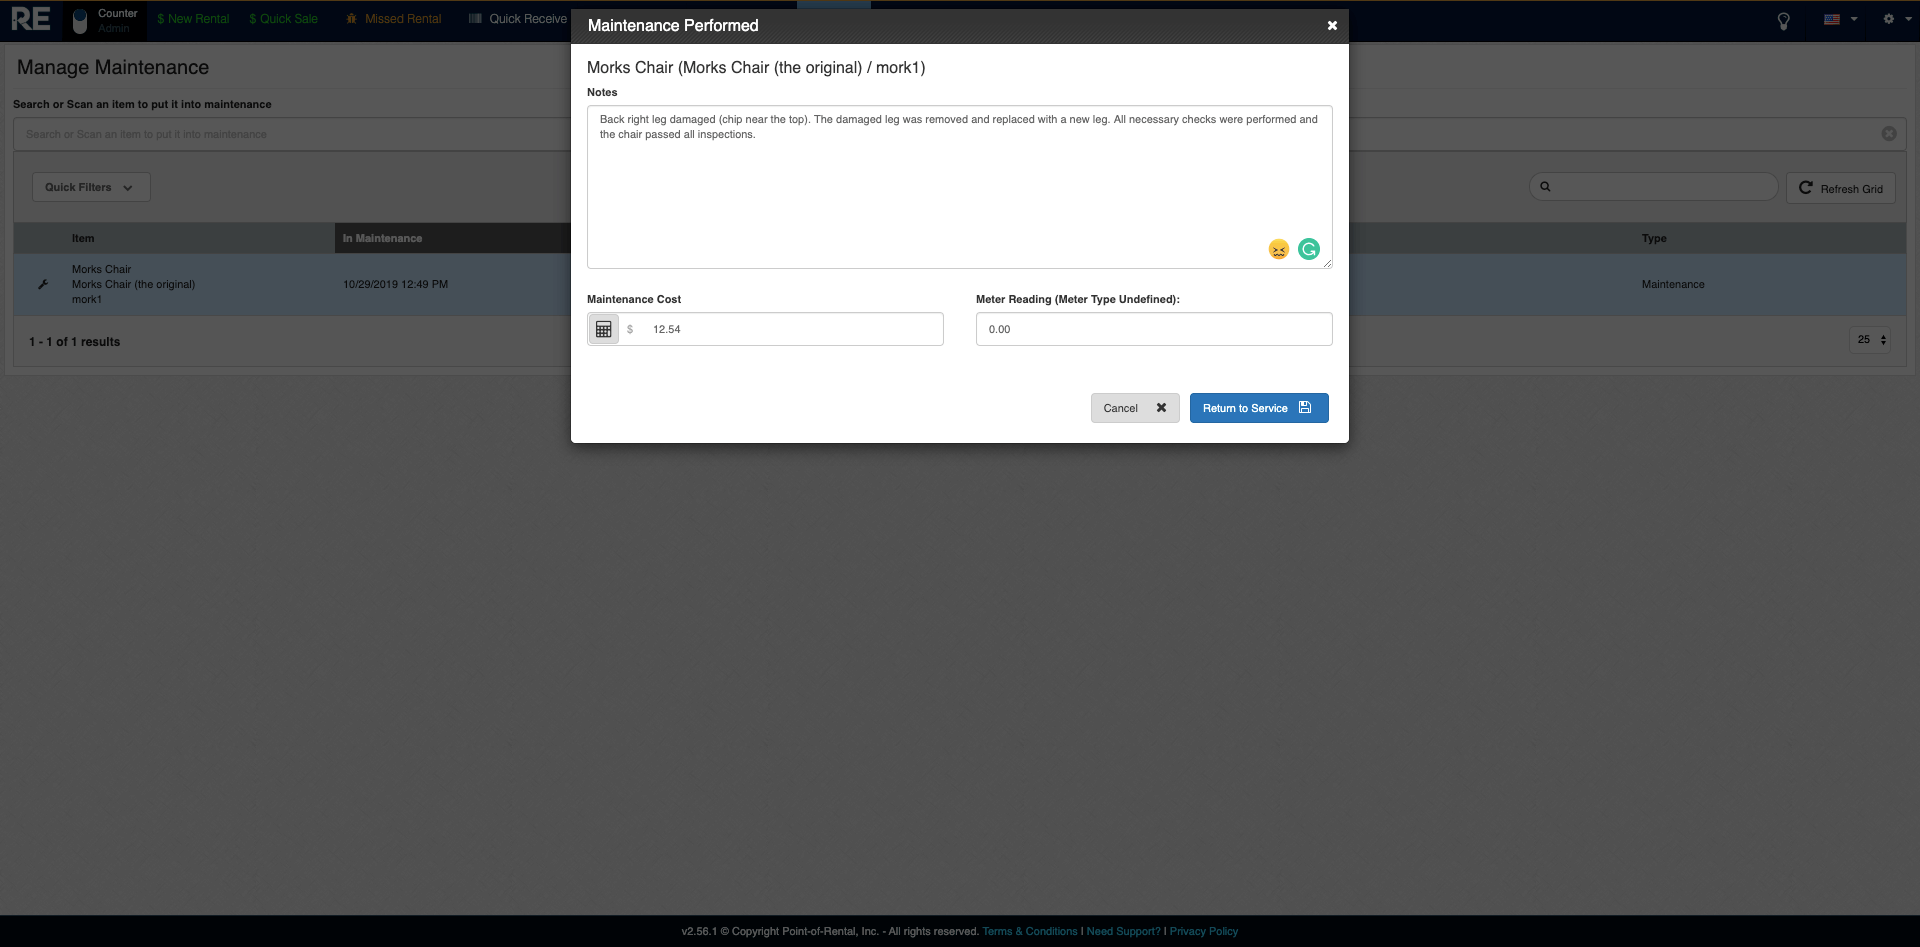Open the Privacy Policy link
This screenshot has width=1920, height=947.
pyautogui.click(x=1204, y=931)
